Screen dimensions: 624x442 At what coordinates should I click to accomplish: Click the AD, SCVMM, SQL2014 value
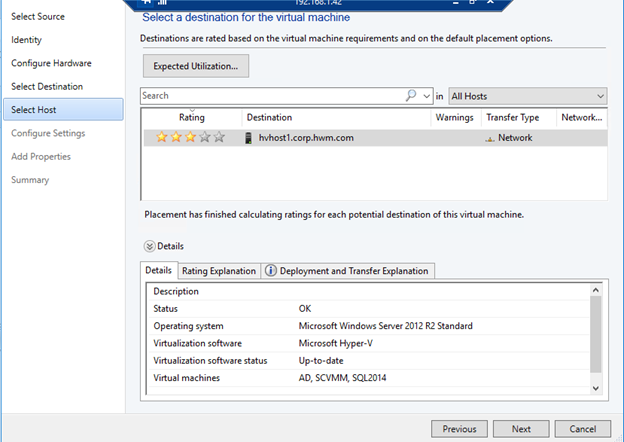tap(342, 378)
